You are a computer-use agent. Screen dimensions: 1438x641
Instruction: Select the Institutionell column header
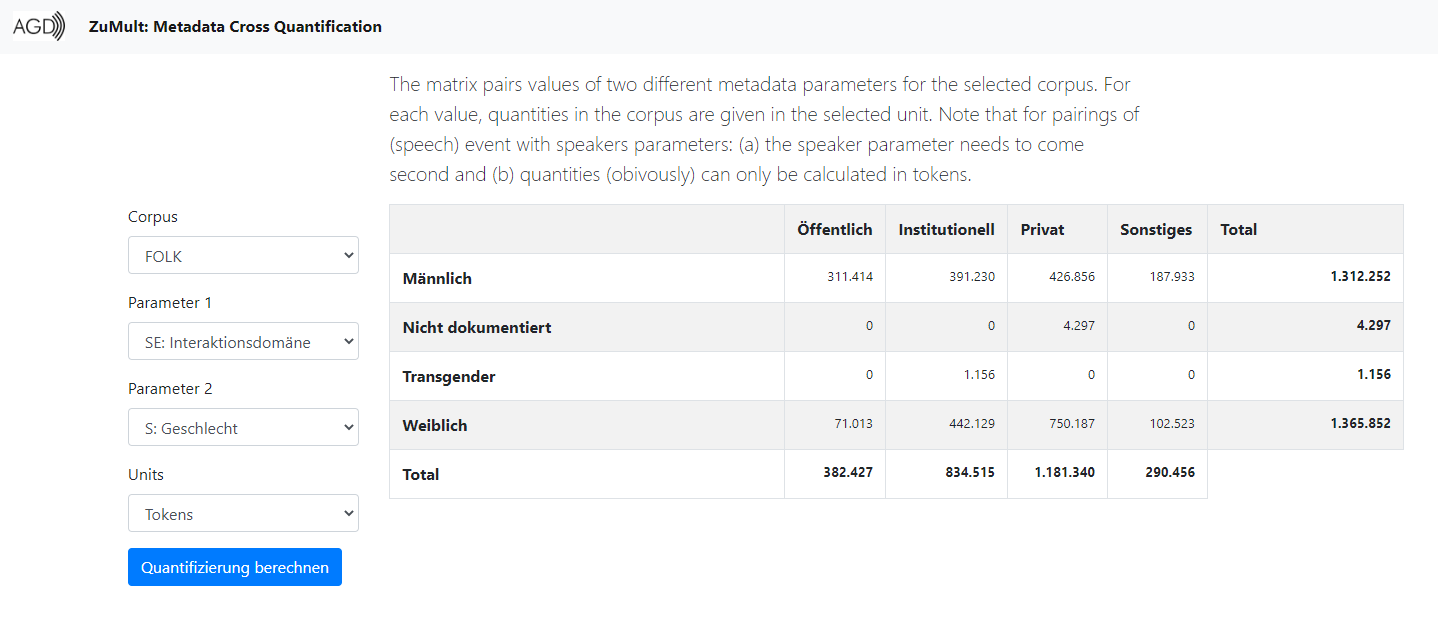click(x=946, y=229)
